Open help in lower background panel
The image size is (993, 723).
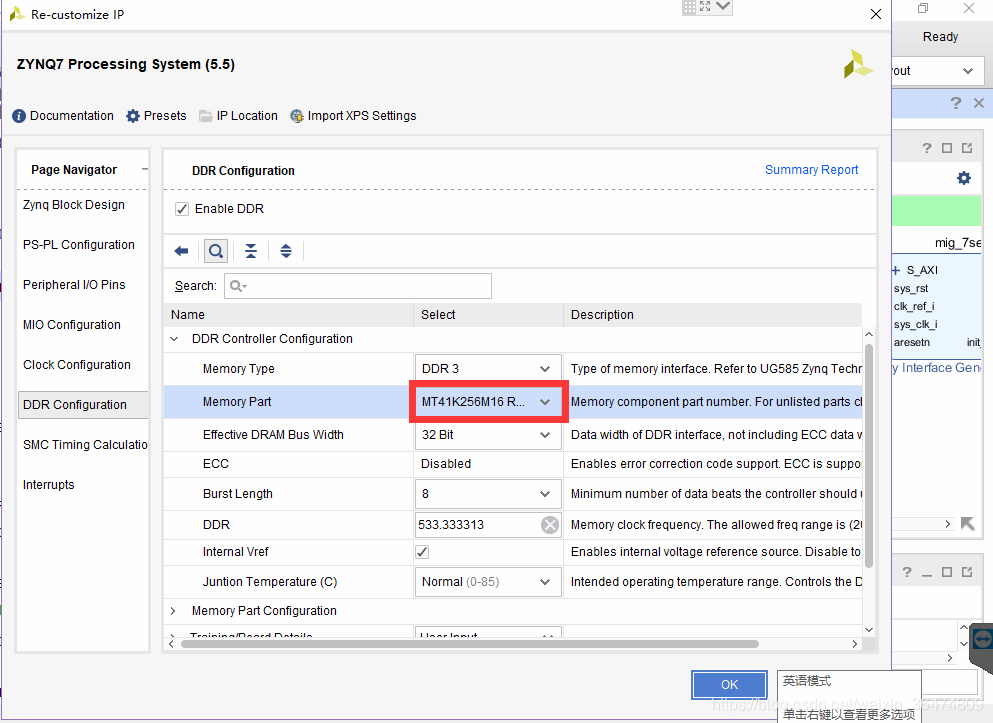click(907, 572)
